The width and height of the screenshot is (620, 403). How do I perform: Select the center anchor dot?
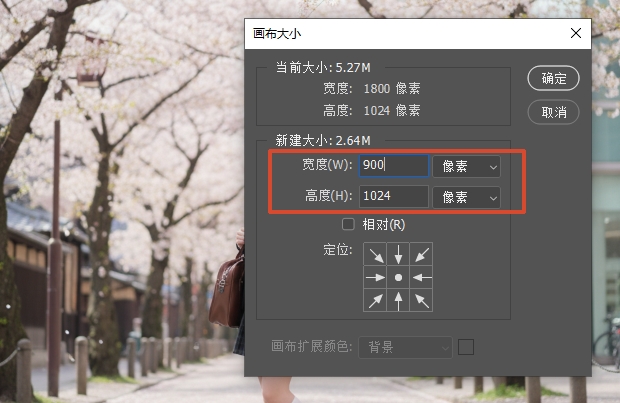(398, 277)
